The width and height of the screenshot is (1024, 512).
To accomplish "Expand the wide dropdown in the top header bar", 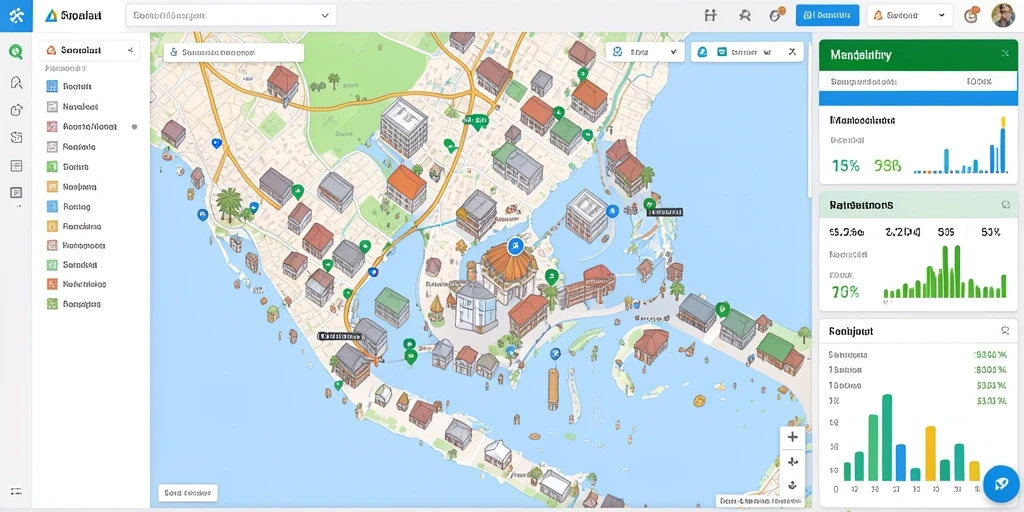I will (231, 15).
